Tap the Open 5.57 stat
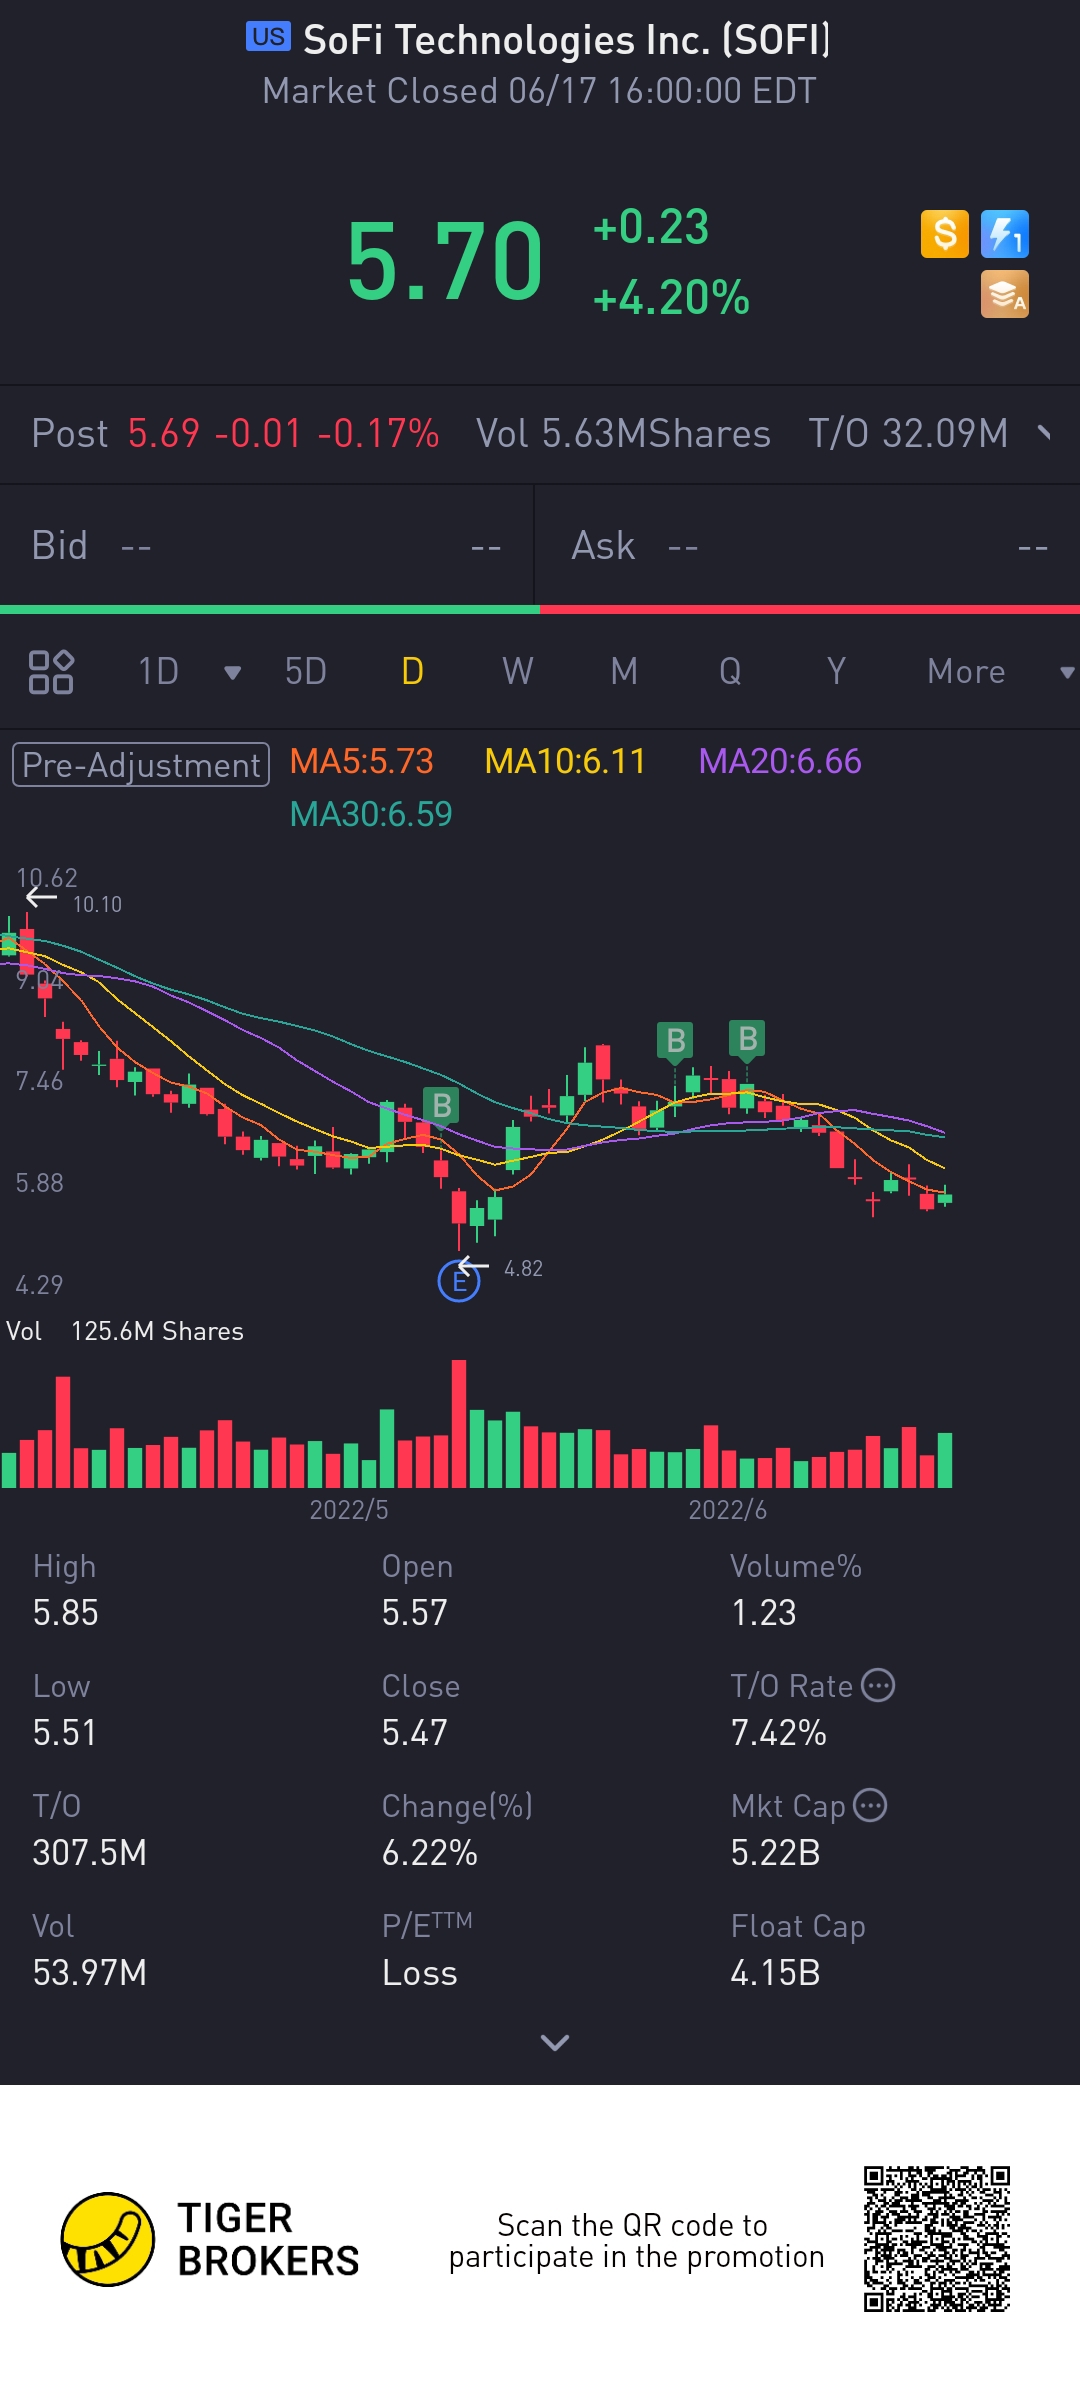Viewport: 1080px width, 2395px height. 417,1590
